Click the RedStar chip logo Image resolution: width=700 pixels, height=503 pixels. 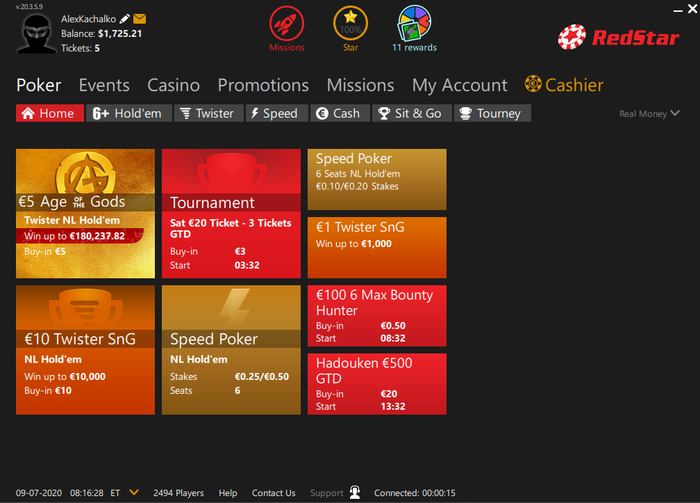pyautogui.click(x=572, y=37)
